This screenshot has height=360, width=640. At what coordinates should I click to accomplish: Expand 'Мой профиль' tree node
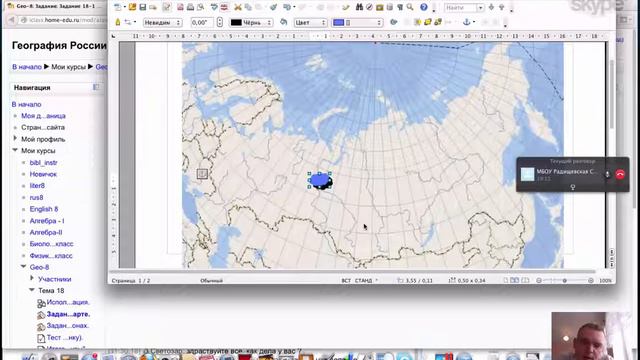(x=15, y=139)
